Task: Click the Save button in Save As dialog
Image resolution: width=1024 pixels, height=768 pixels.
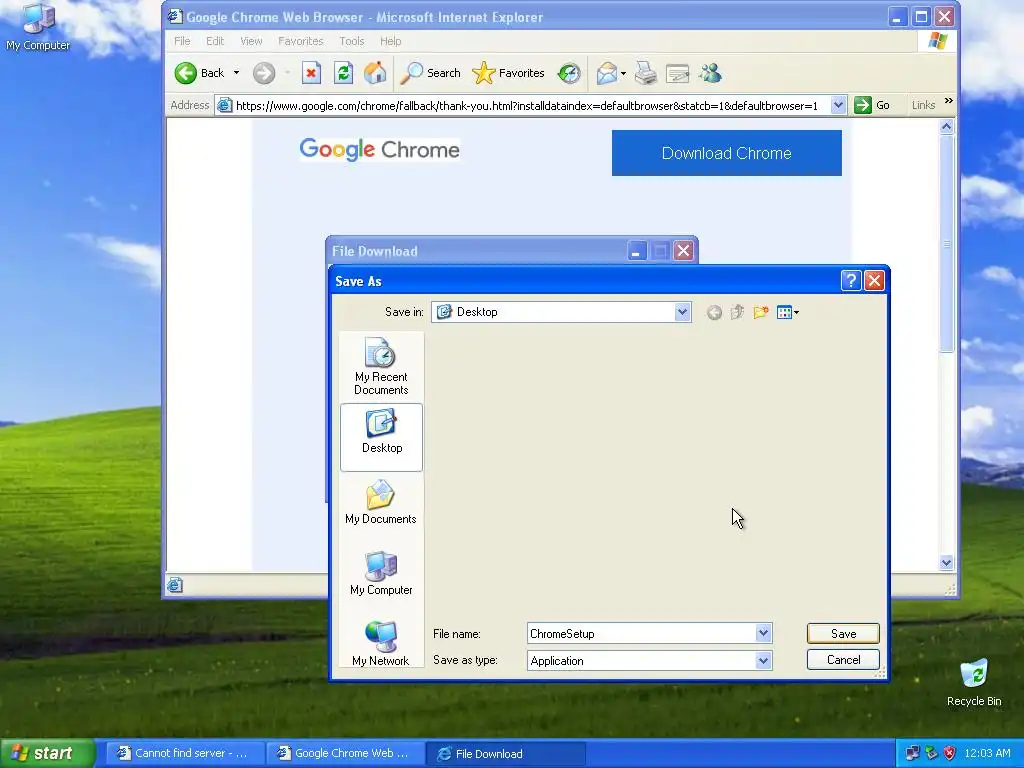Action: tap(843, 633)
